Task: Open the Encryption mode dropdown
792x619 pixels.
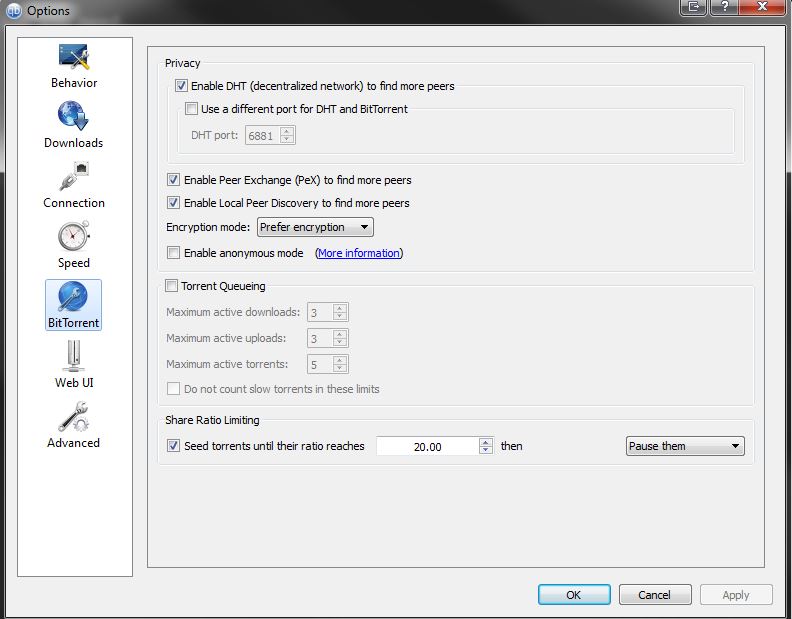Action: pyautogui.click(x=315, y=227)
